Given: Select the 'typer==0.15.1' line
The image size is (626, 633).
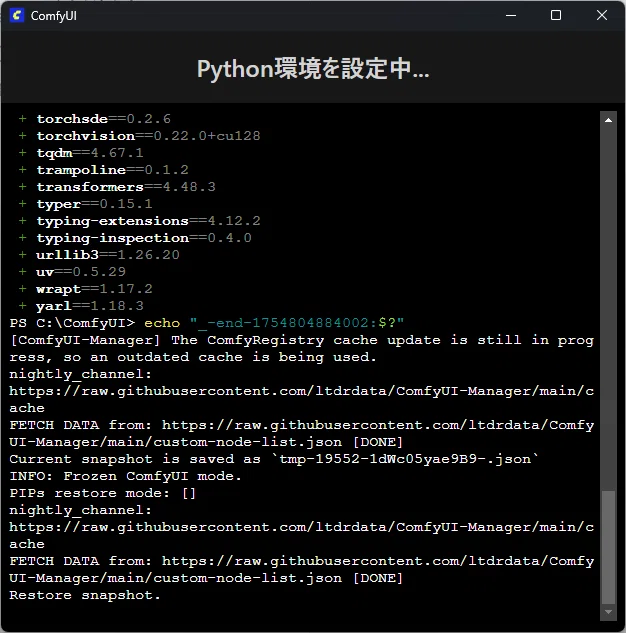Looking at the screenshot, I should pos(85,204).
